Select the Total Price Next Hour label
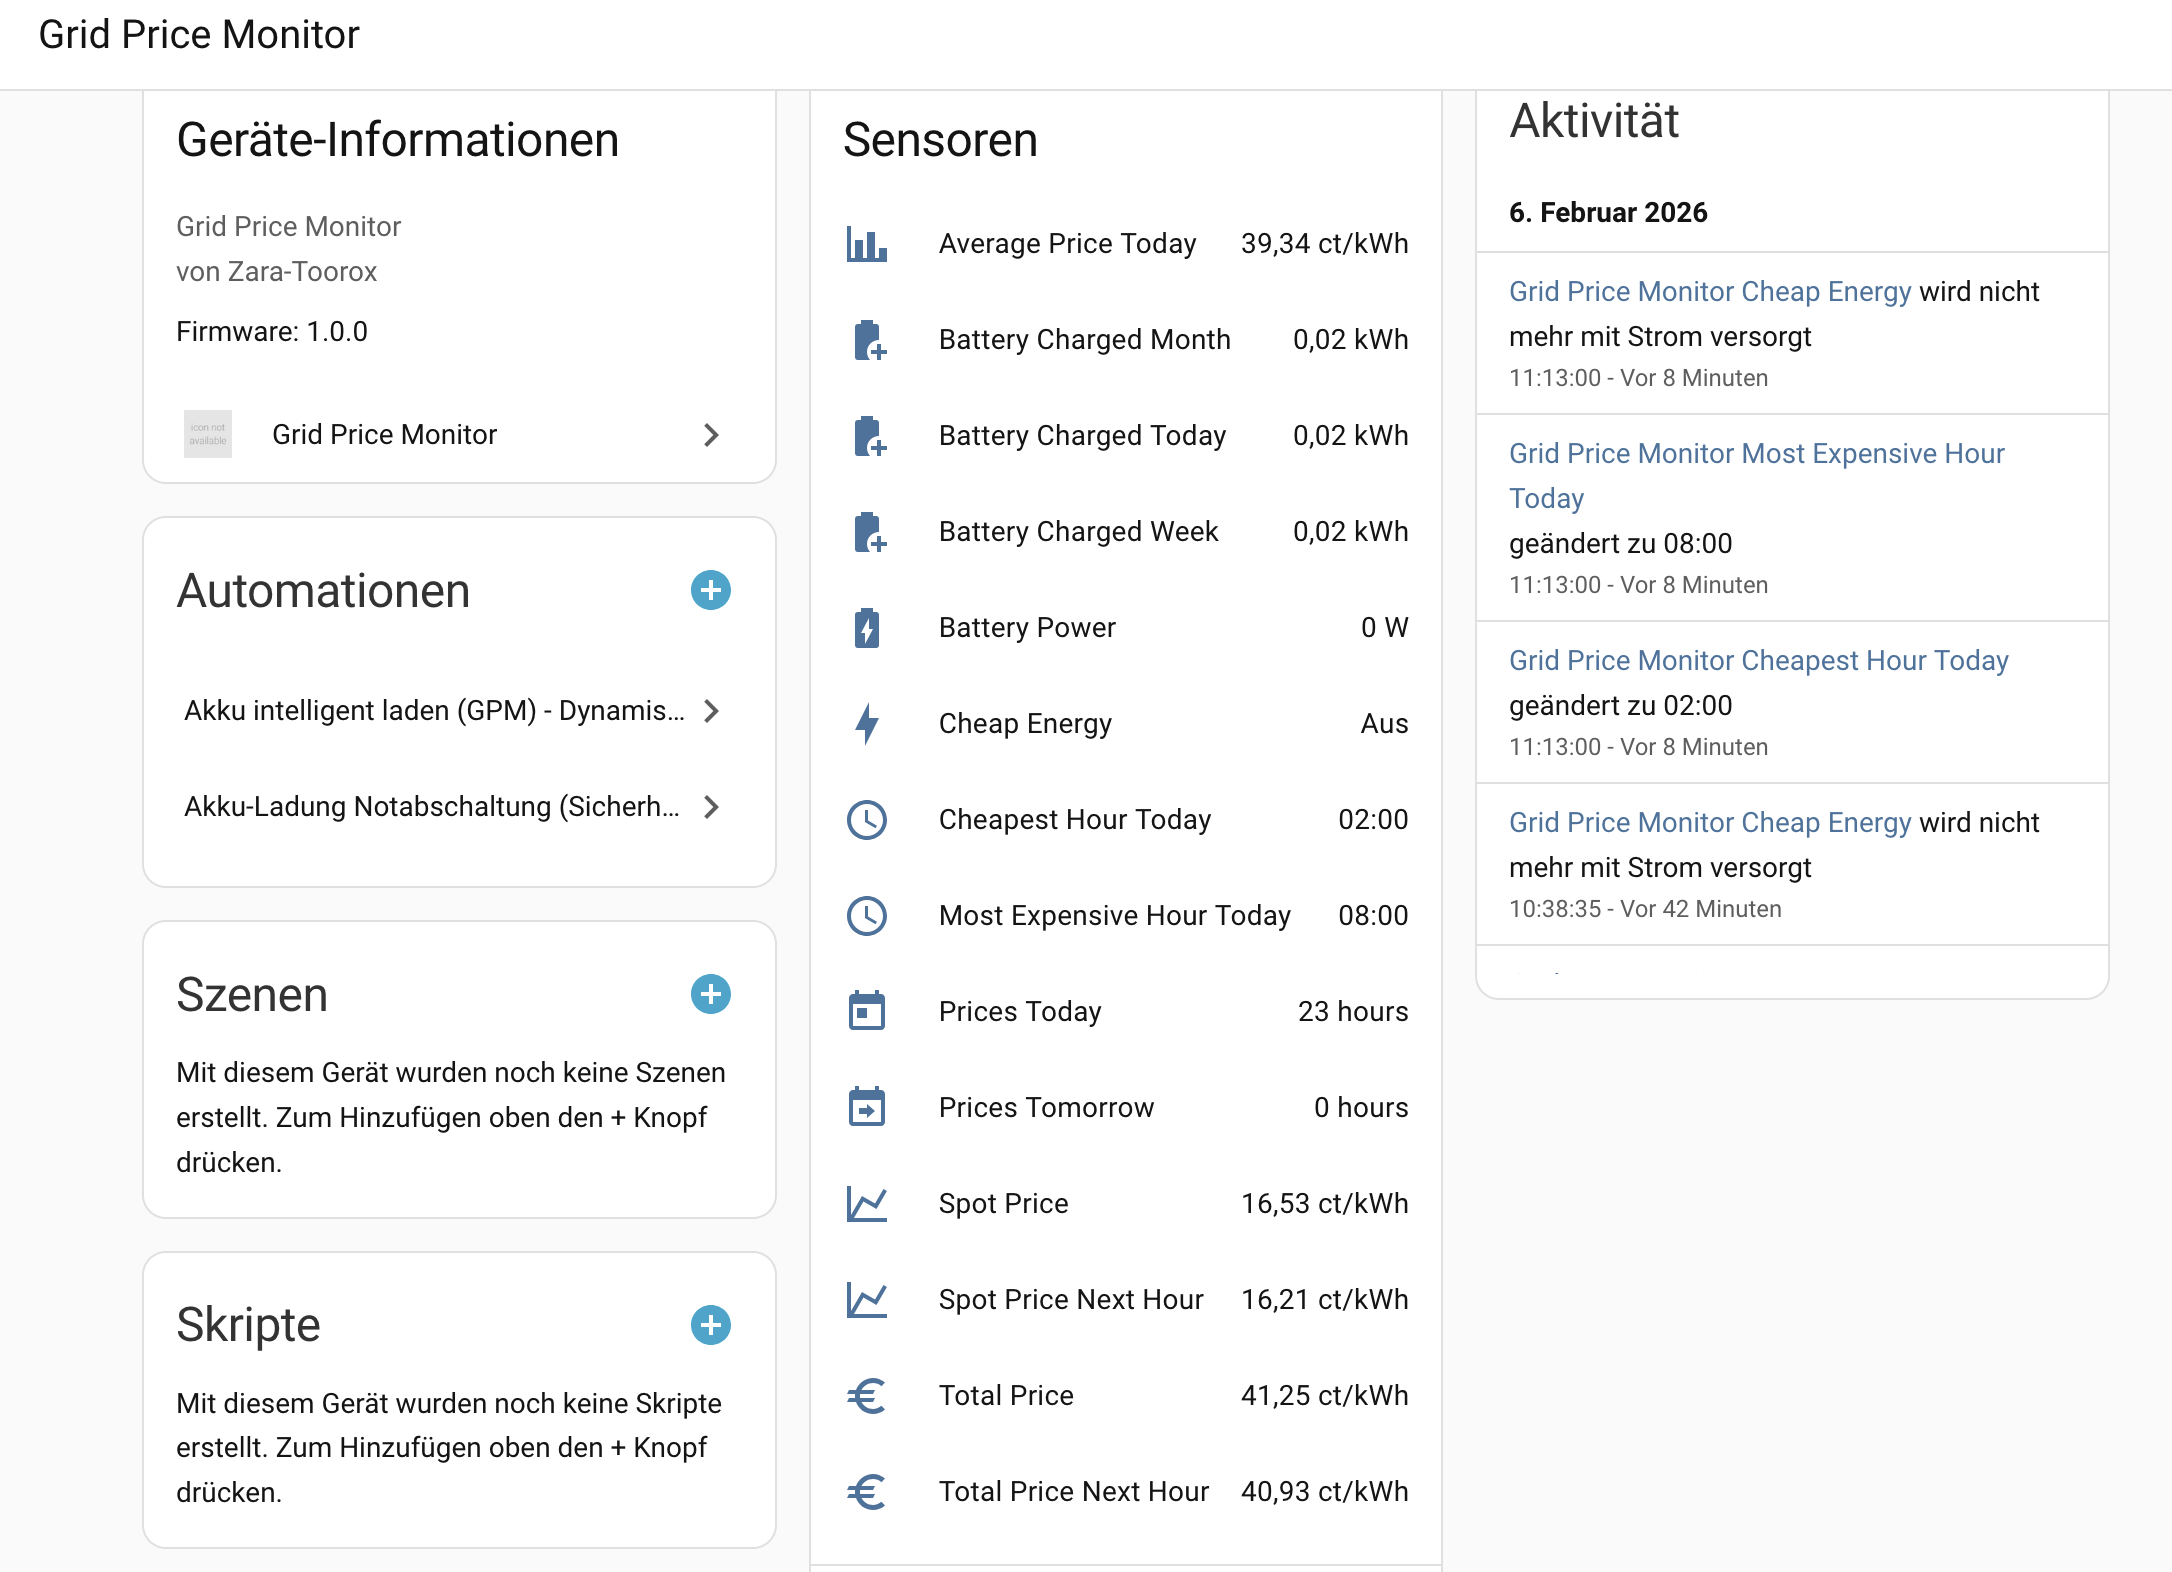The width and height of the screenshot is (2172, 1572). coord(1074,1492)
